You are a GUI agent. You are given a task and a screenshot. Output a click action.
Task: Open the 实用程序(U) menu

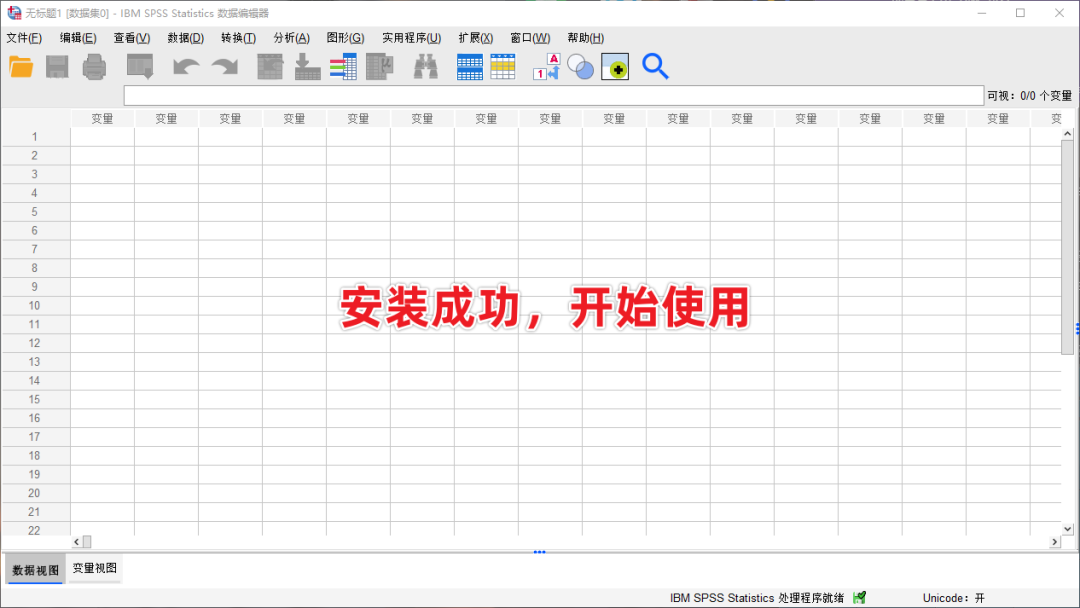(x=411, y=38)
